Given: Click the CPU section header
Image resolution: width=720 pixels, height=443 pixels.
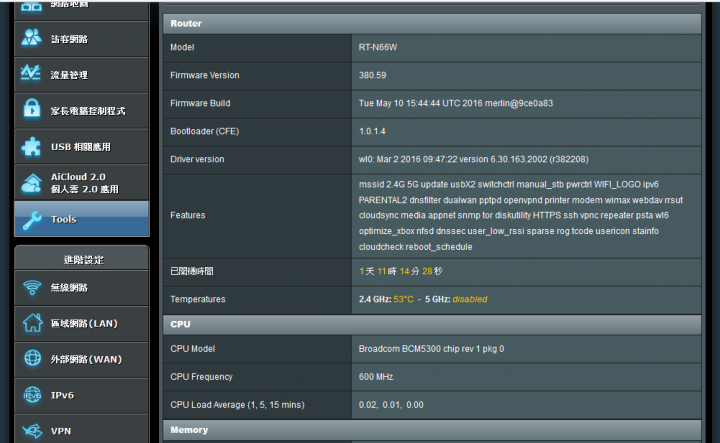Looking at the screenshot, I should (x=432, y=324).
